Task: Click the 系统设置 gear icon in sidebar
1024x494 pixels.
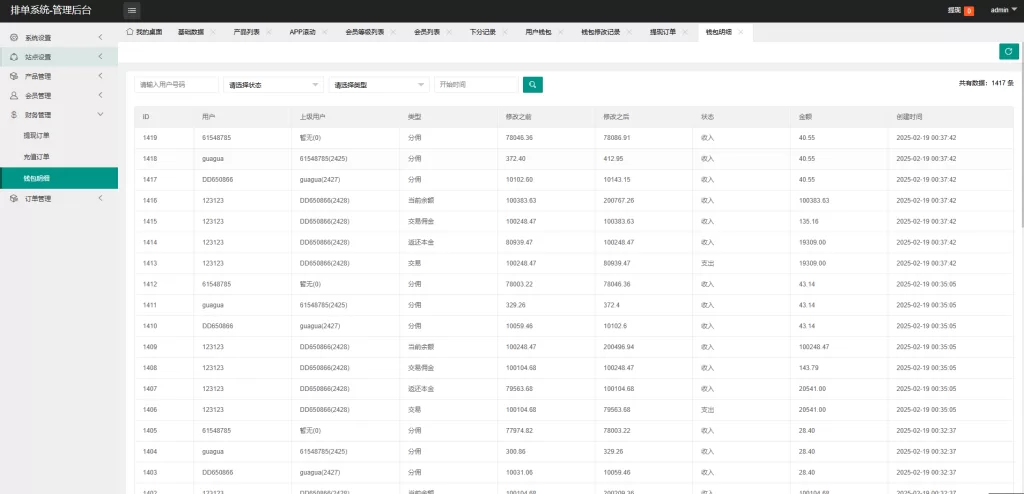Action: tap(14, 38)
